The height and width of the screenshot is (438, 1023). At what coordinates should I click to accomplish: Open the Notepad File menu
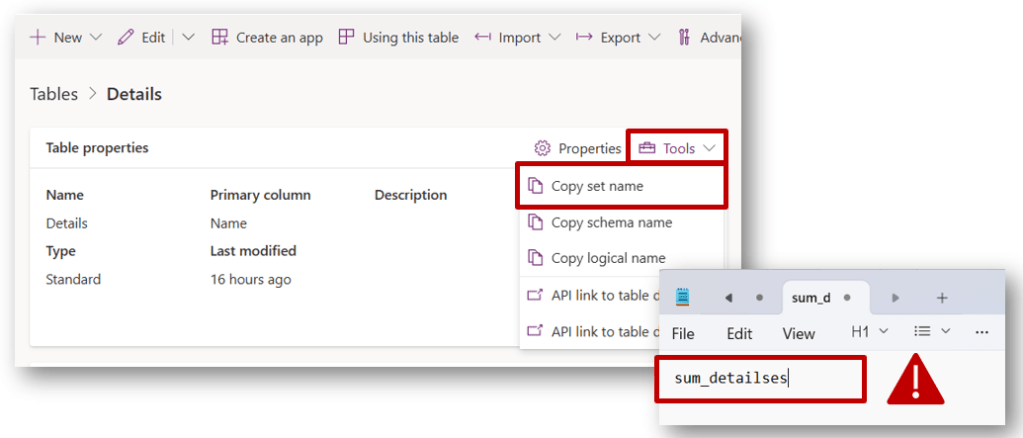pos(683,333)
